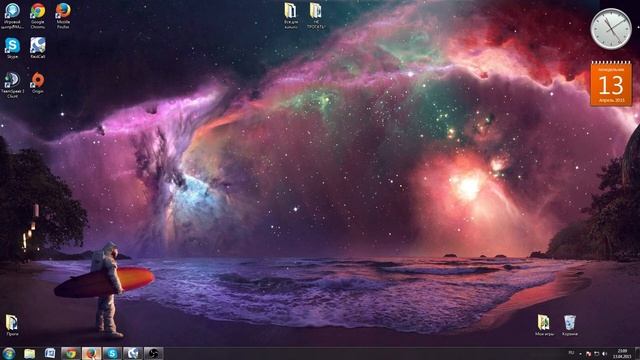Switch to Skype in the taskbar
This screenshot has width=640, height=360.
tap(112, 353)
